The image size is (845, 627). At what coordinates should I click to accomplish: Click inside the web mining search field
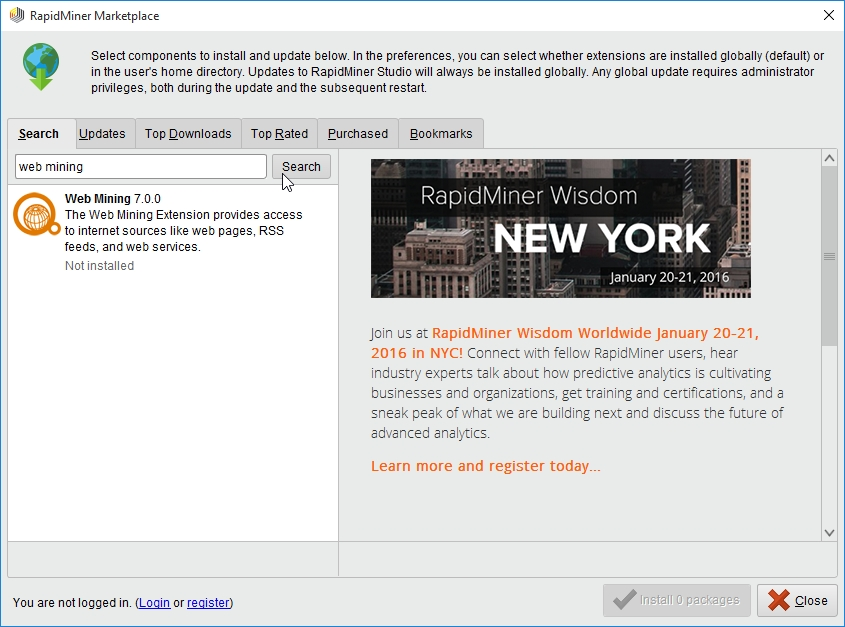pyautogui.click(x=140, y=166)
